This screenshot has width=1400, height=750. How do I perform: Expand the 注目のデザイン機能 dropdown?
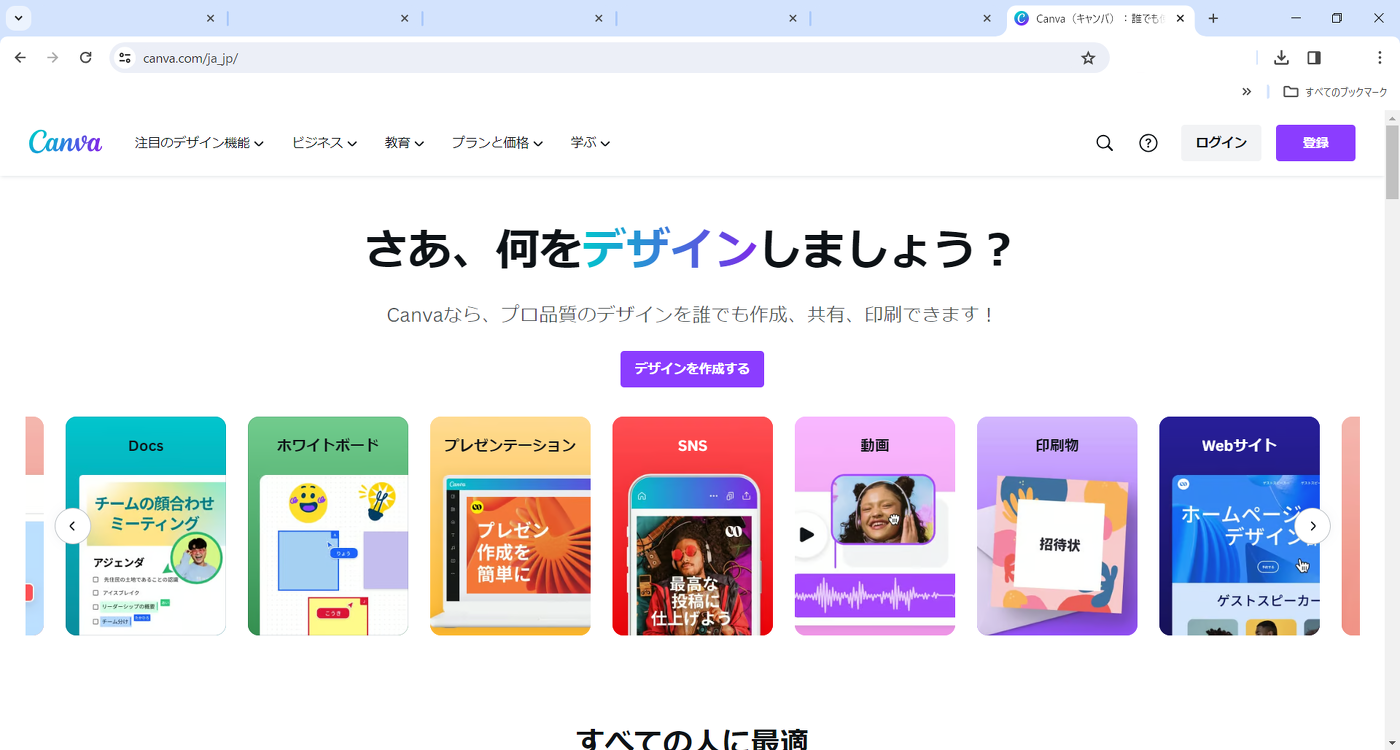[198, 142]
